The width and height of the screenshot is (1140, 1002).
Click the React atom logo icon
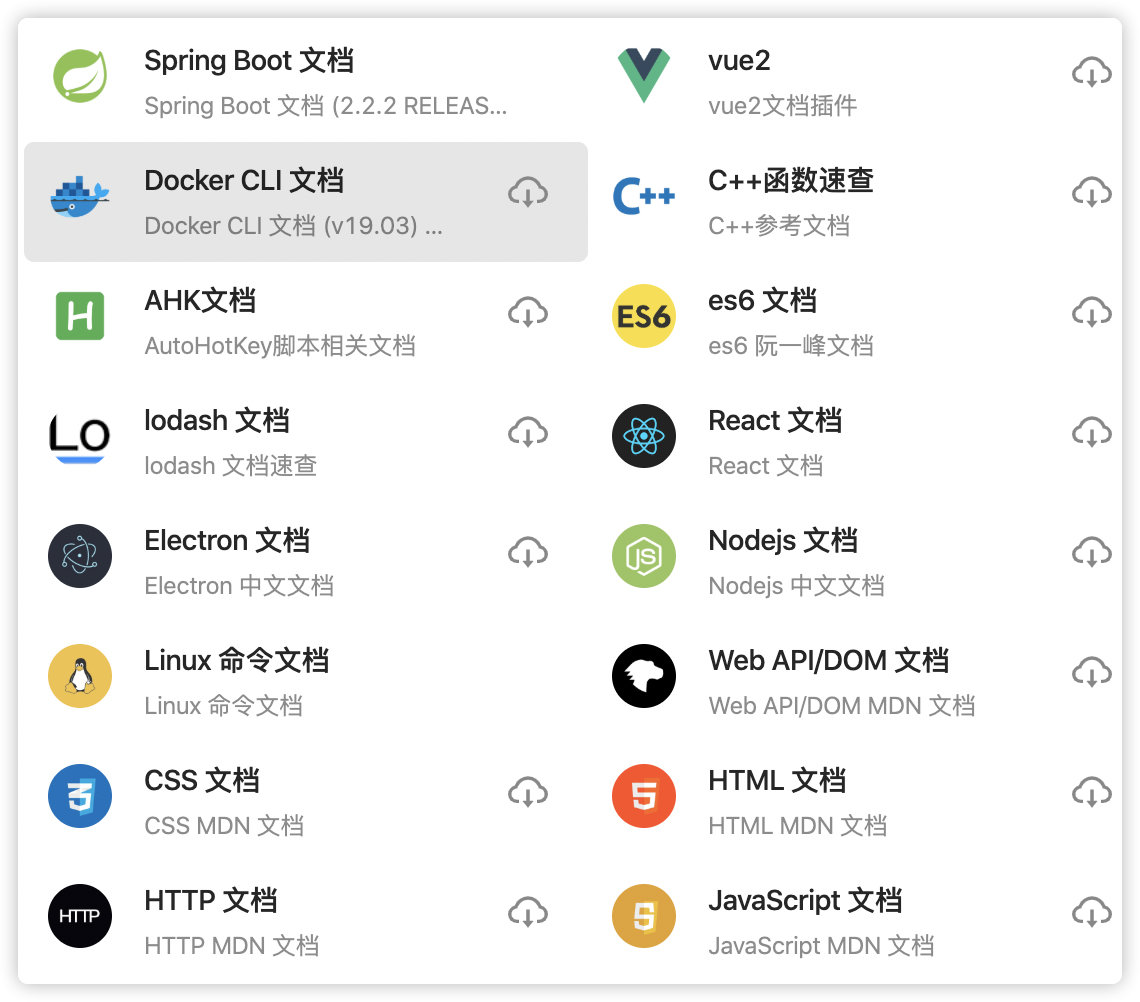(x=644, y=436)
